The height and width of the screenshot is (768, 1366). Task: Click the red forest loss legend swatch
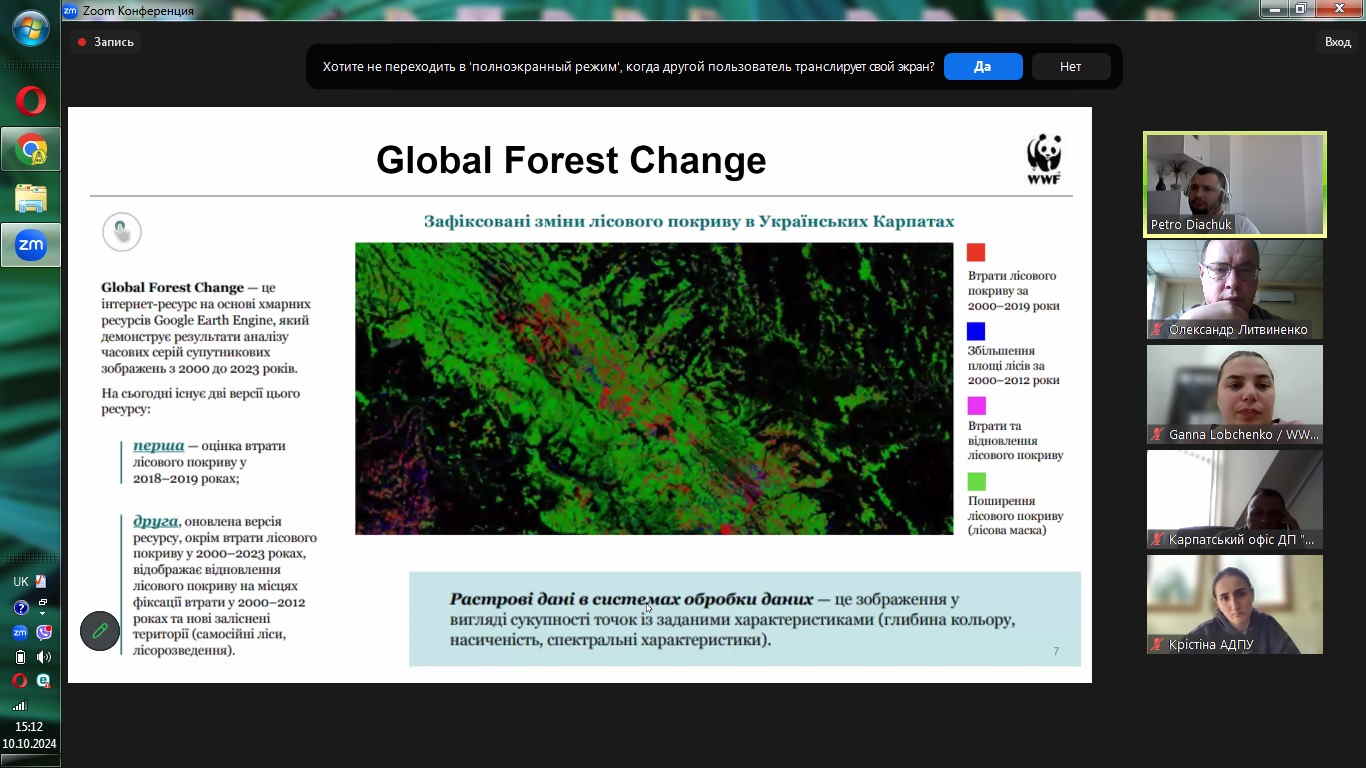coord(976,253)
